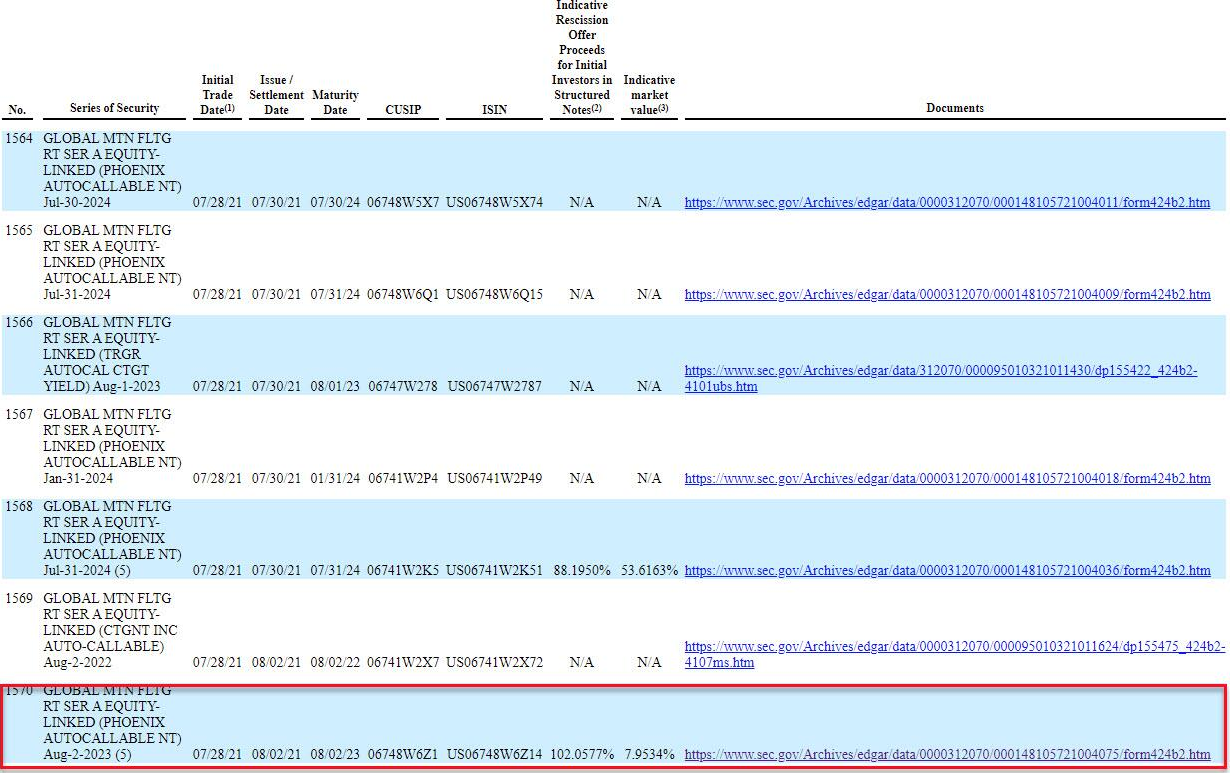The height and width of the screenshot is (773, 1230).
Task: Click the Initial Trade Date column header
Action: click(217, 95)
